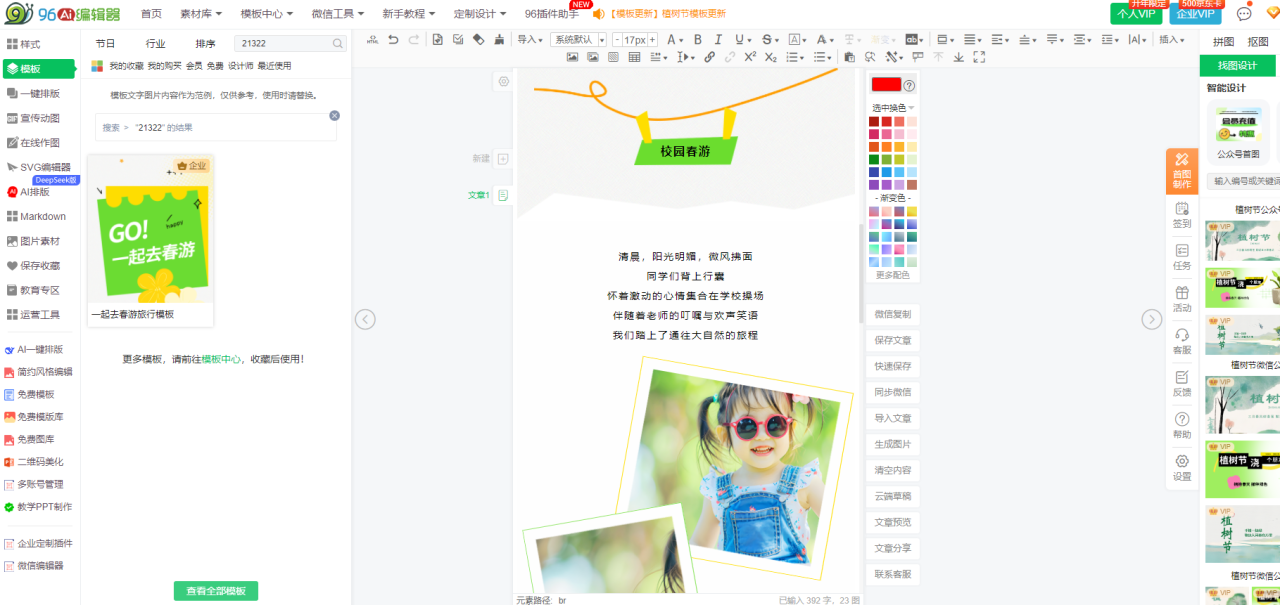Expand the 选中换色 color mode dropdown
1280x605 pixels.
[x=893, y=107]
